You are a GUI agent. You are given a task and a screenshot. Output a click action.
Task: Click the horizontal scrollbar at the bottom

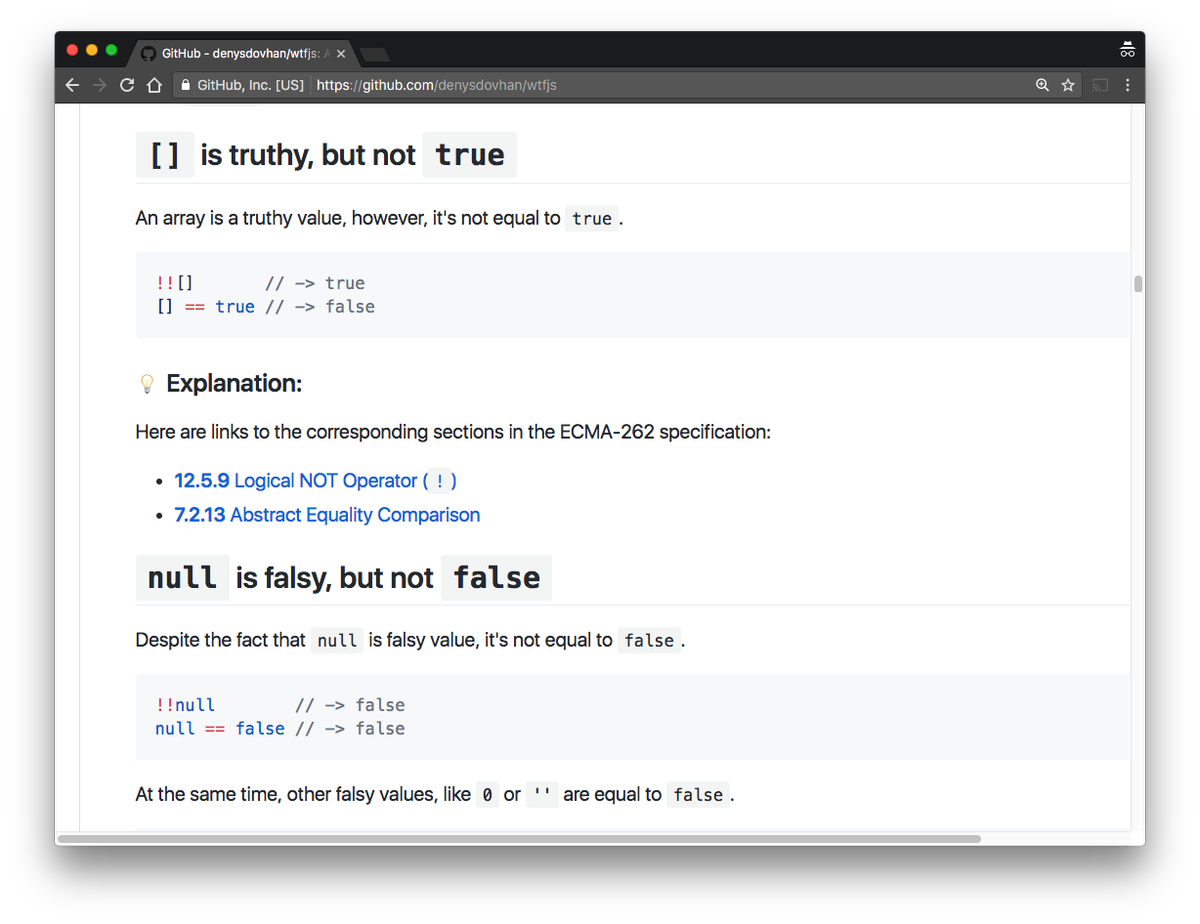coord(519,838)
